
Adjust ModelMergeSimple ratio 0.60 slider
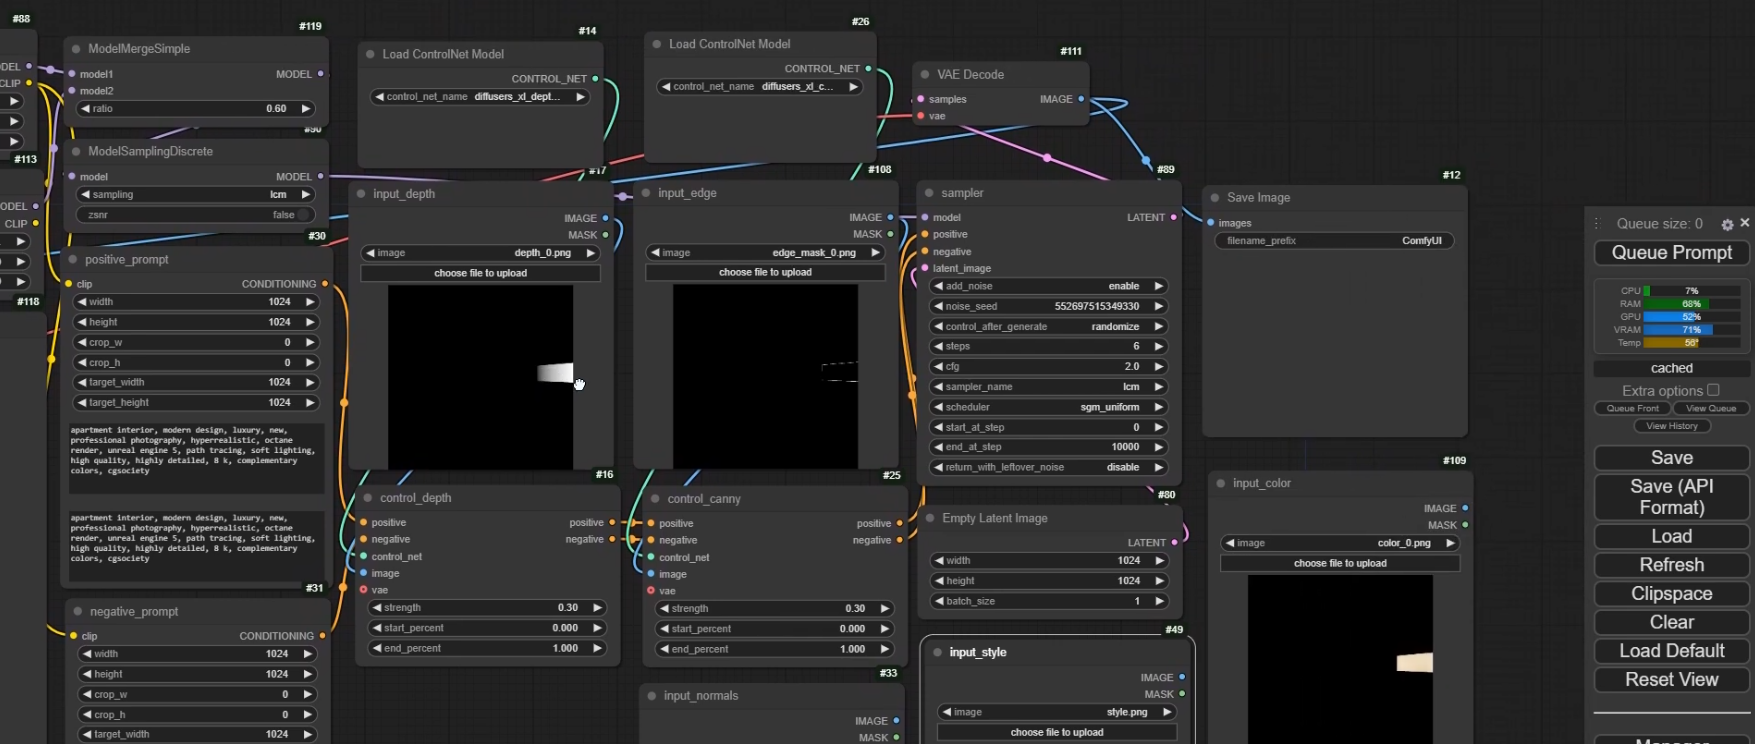(x=196, y=109)
